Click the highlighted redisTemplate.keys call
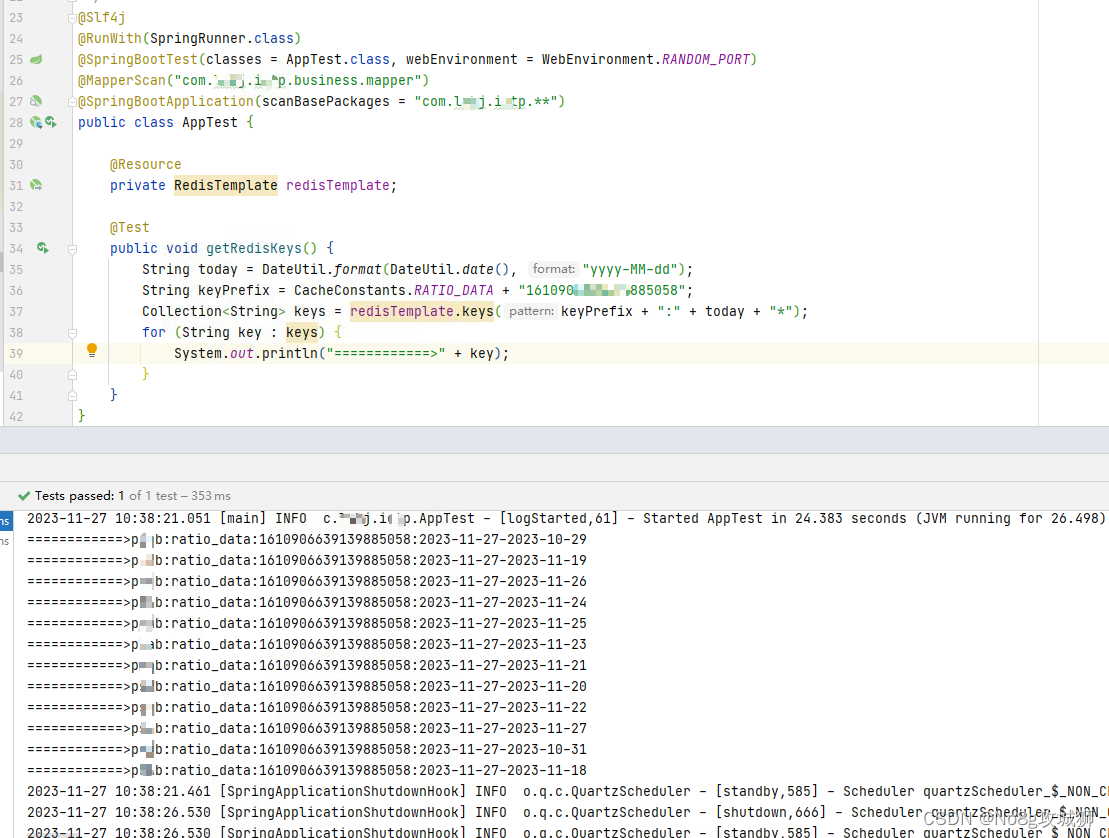The height and width of the screenshot is (838, 1109). tap(422, 311)
